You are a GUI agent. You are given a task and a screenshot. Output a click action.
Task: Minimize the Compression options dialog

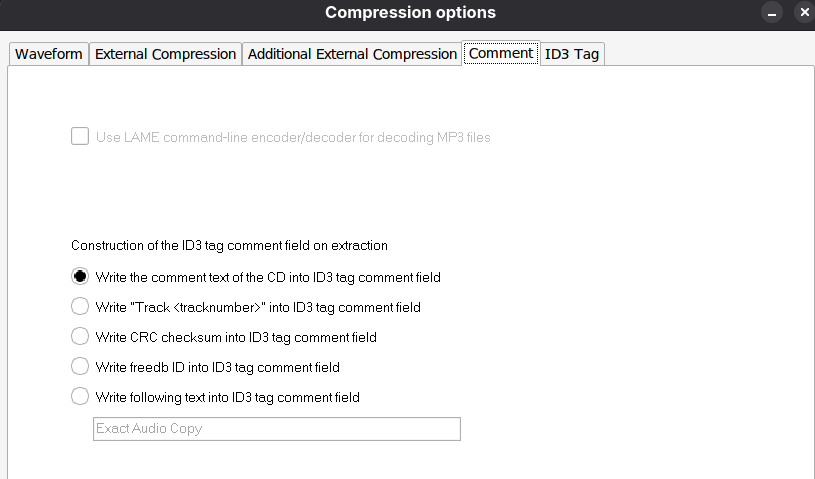pyautogui.click(x=771, y=13)
